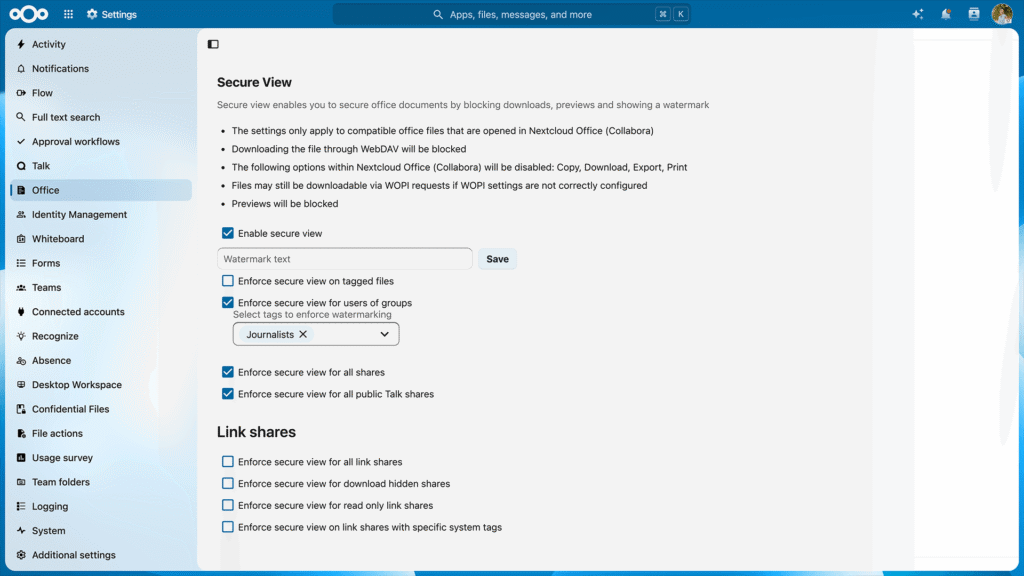Open File actions settings
Screen dimensions: 1024x576
101,433
